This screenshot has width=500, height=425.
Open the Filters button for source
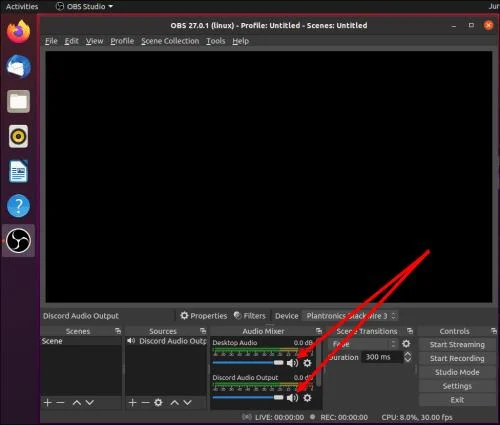pos(250,316)
